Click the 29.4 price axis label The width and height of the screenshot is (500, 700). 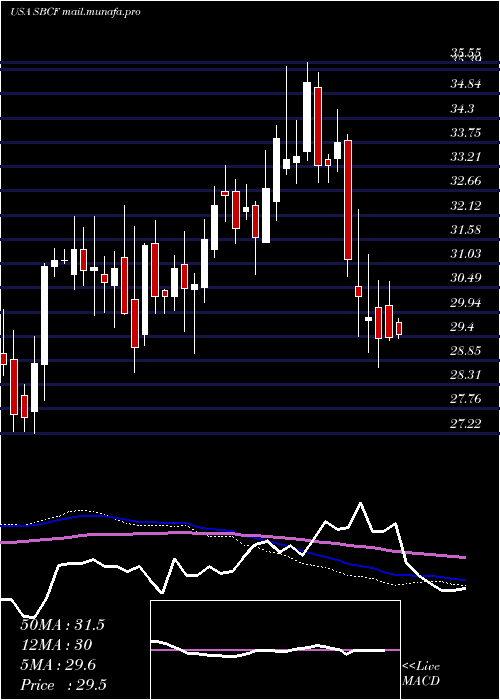click(462, 327)
